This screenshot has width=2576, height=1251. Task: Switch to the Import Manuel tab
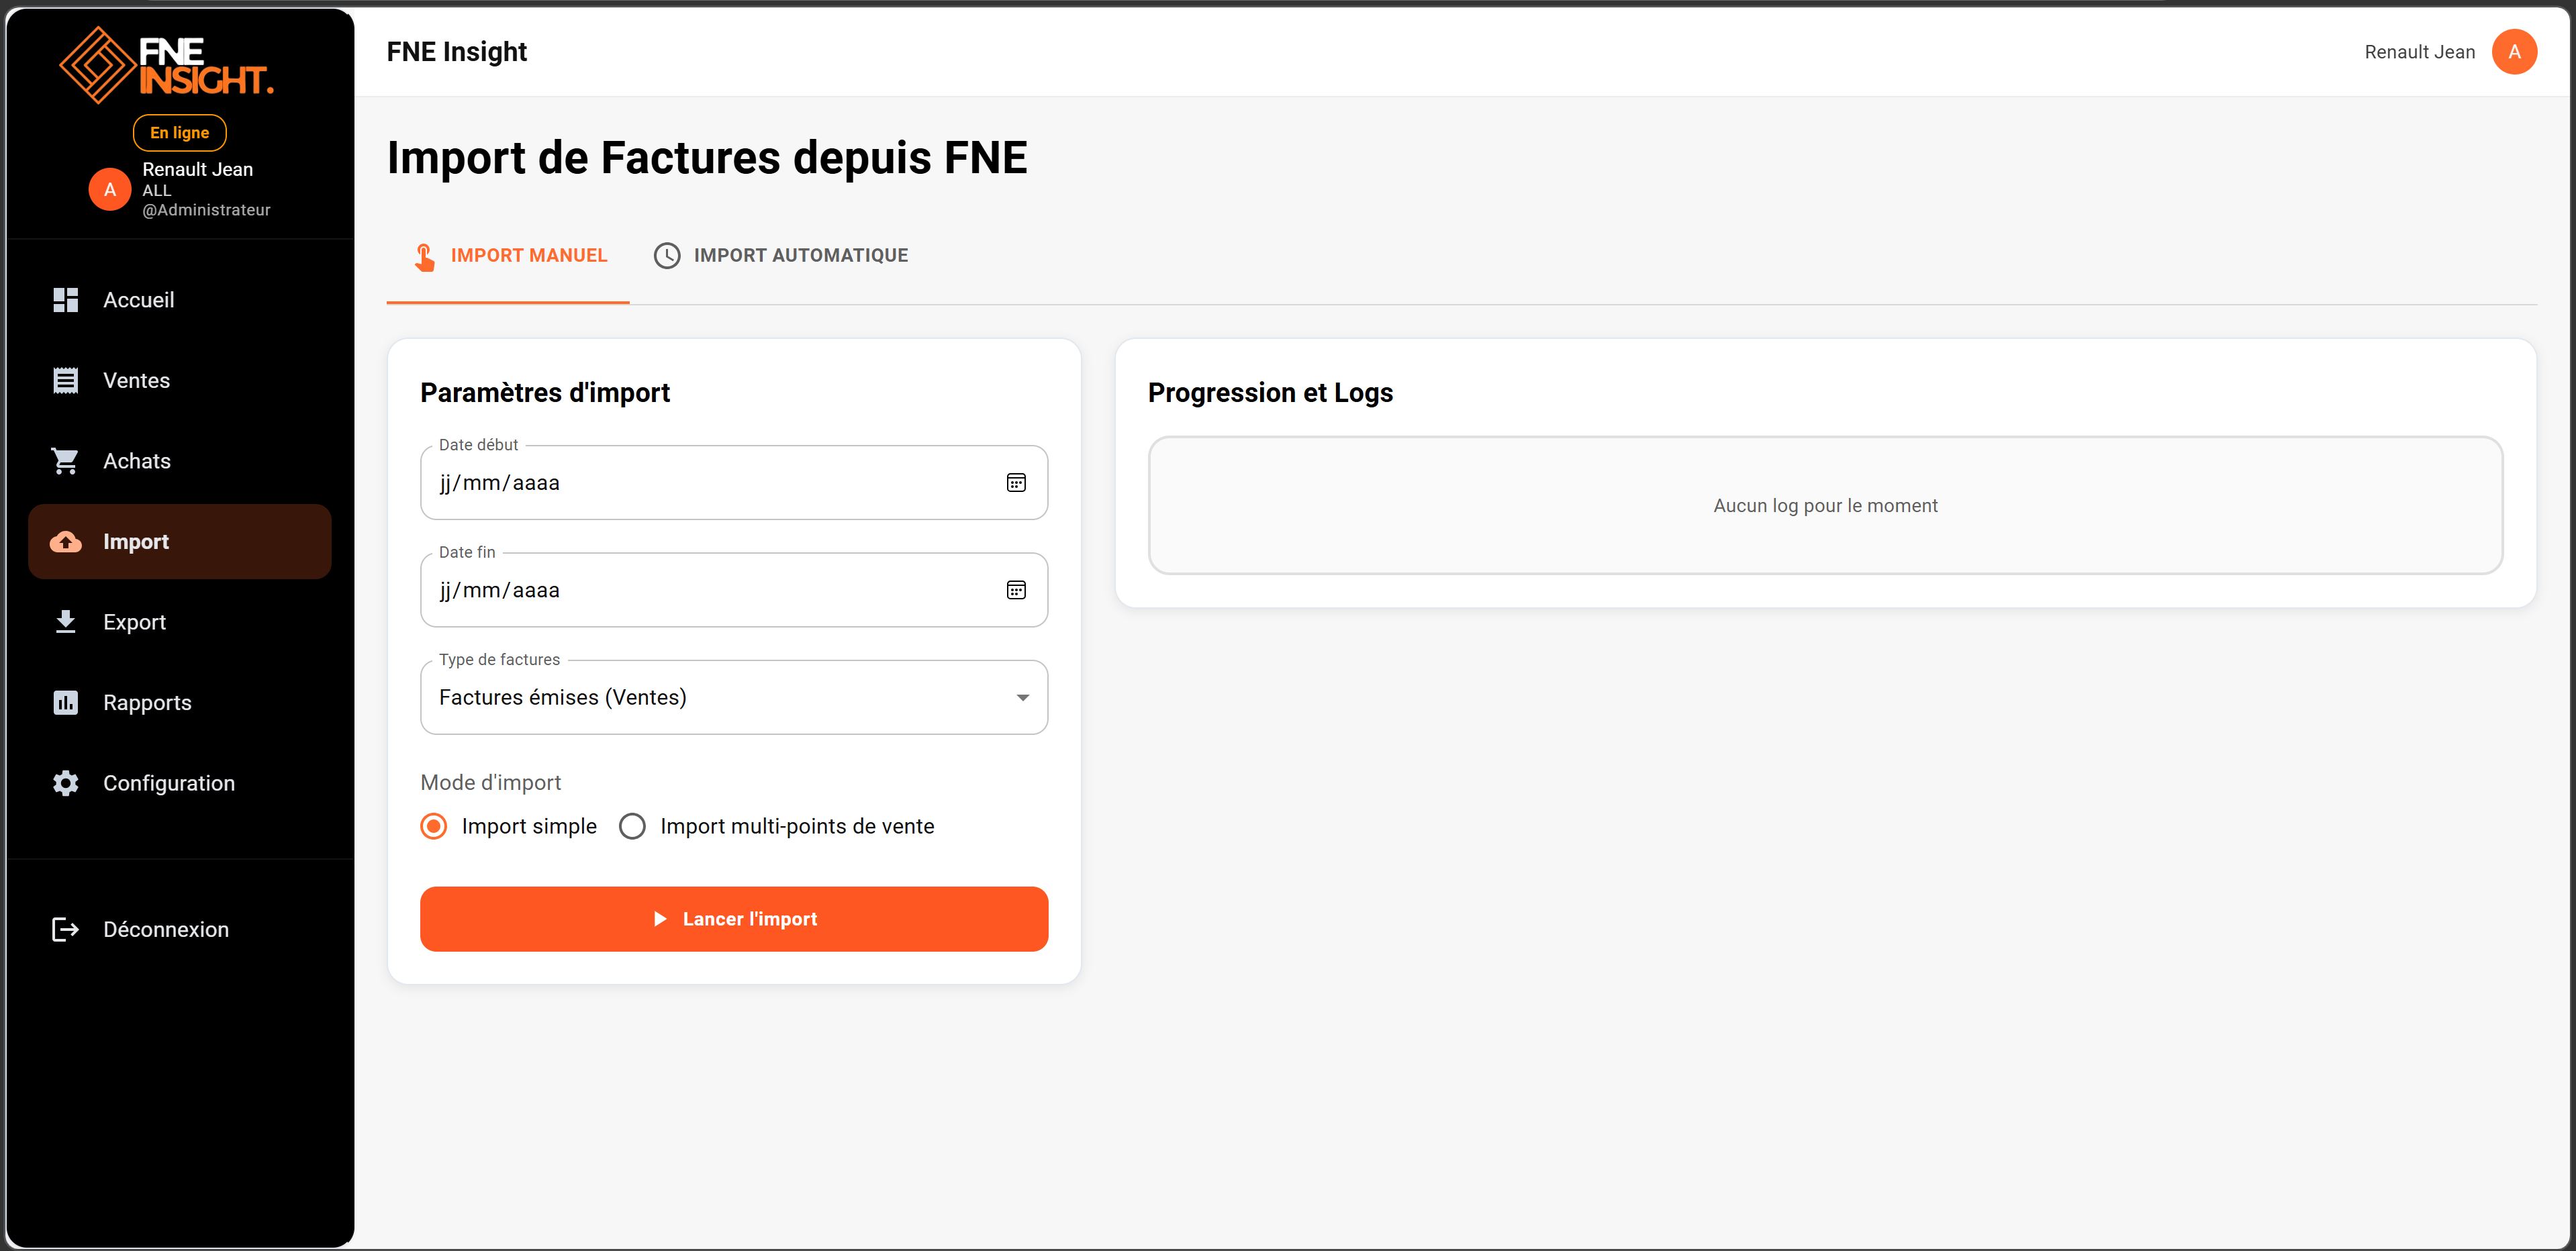click(x=509, y=256)
